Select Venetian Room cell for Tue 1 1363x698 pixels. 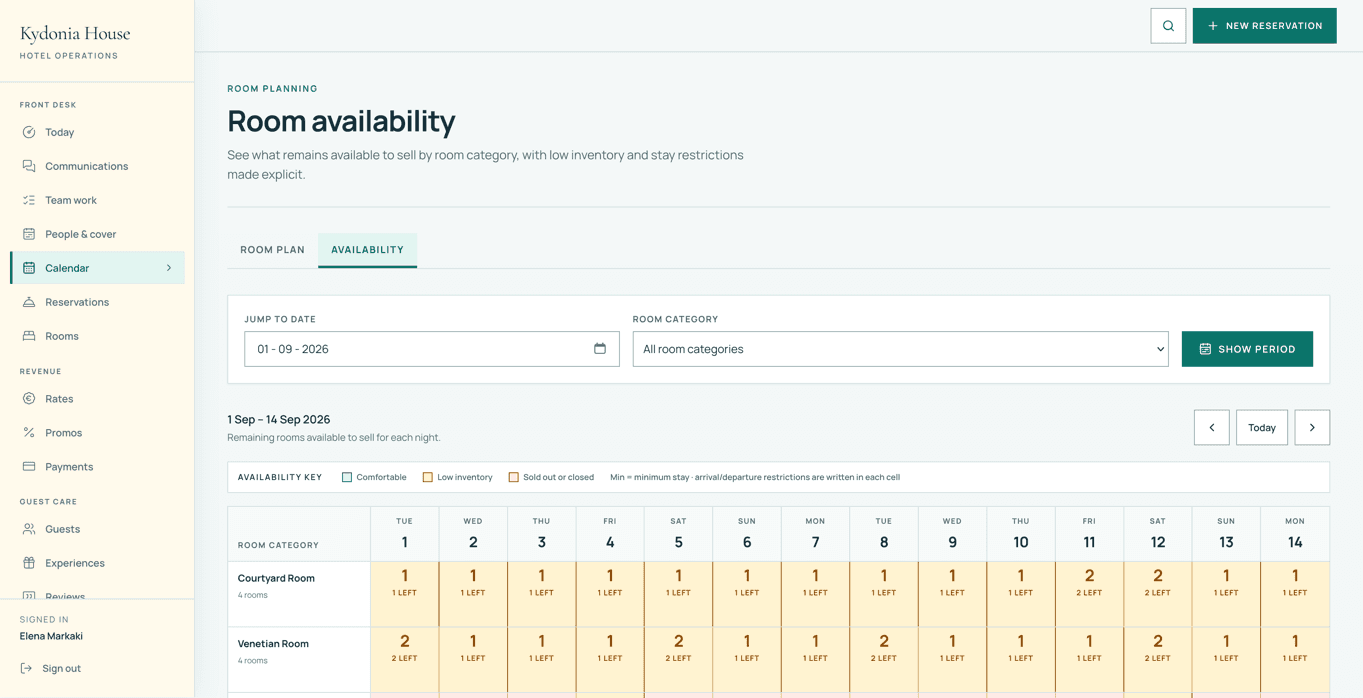pyautogui.click(x=404, y=660)
